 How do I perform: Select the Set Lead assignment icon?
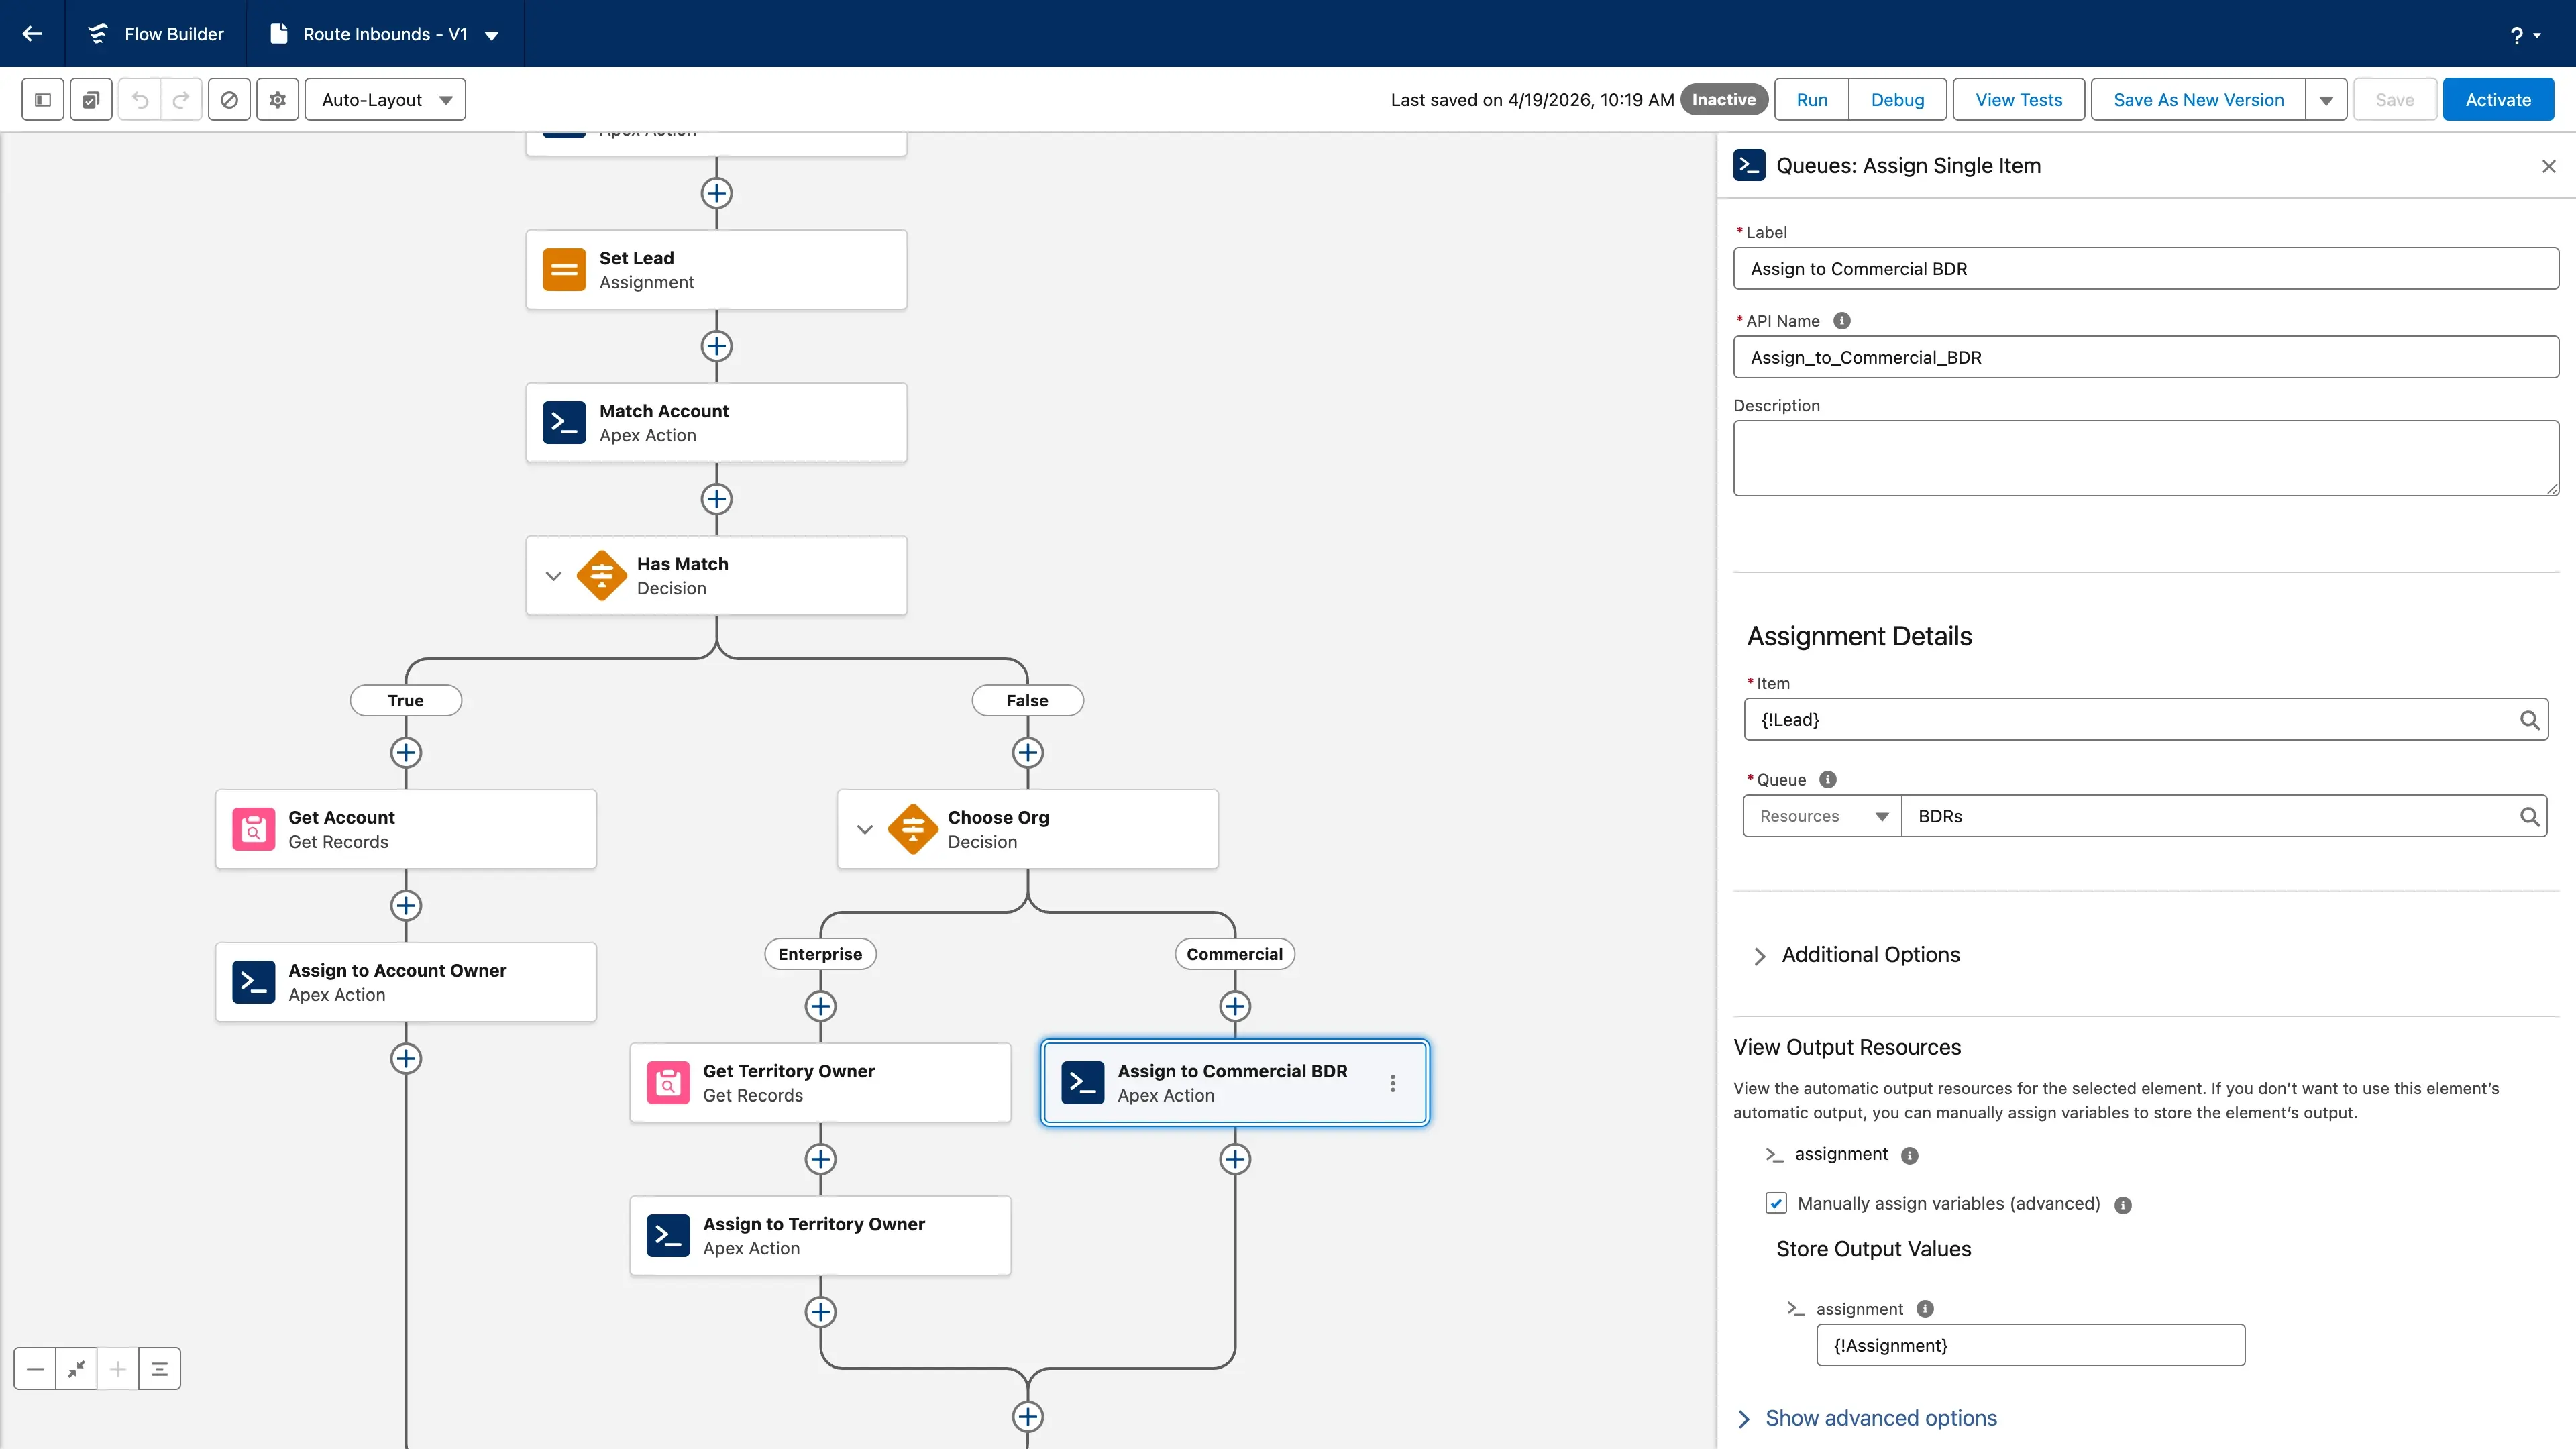click(x=564, y=270)
